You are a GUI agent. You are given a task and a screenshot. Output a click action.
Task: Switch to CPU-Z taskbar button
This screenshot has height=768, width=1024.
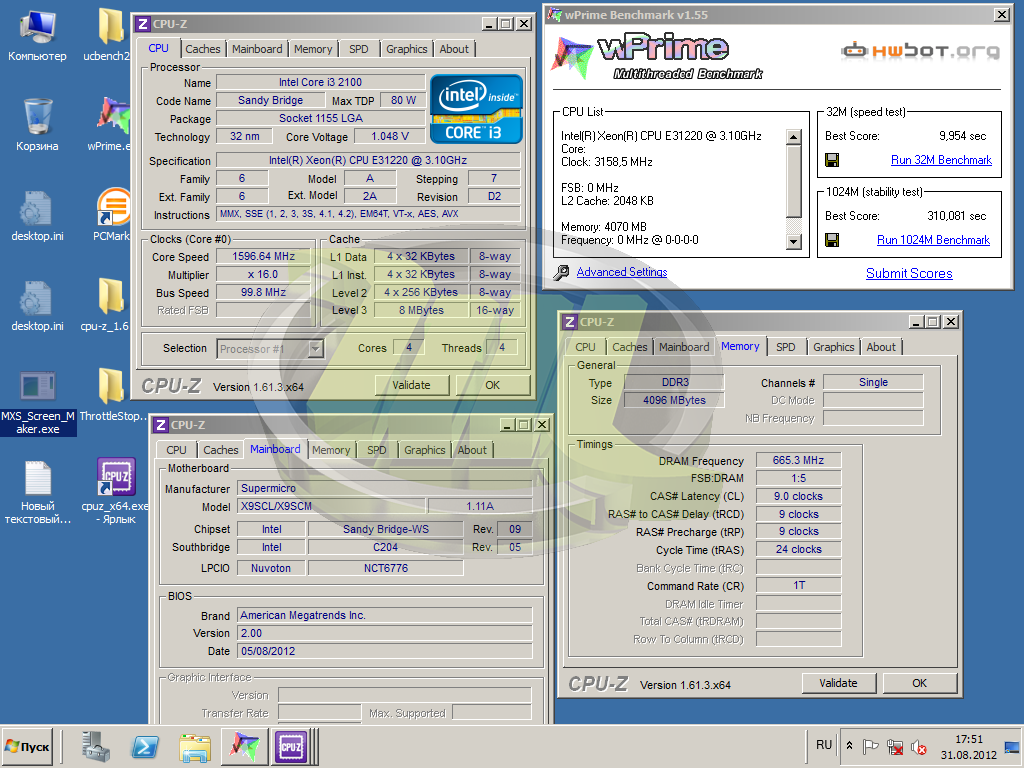pyautogui.click(x=291, y=746)
